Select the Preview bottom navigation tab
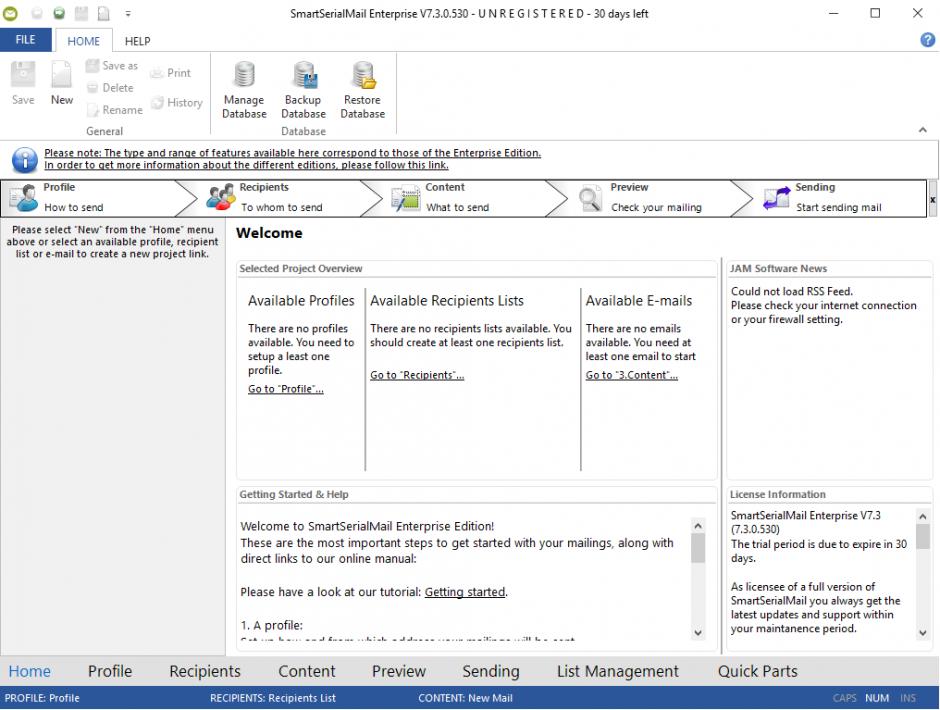Screen dimensions: 940x710 pos(399,672)
